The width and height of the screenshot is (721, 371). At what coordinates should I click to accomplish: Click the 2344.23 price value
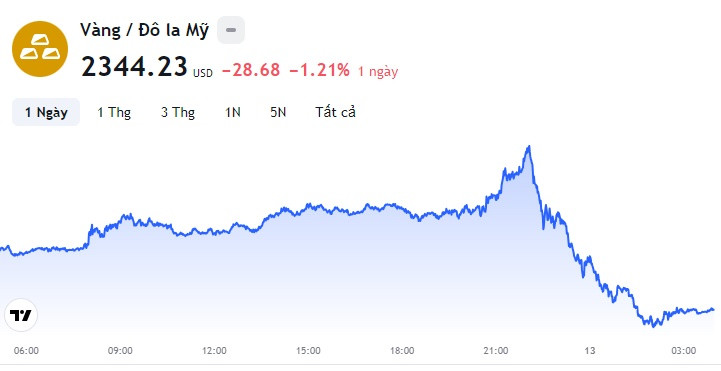coord(134,67)
